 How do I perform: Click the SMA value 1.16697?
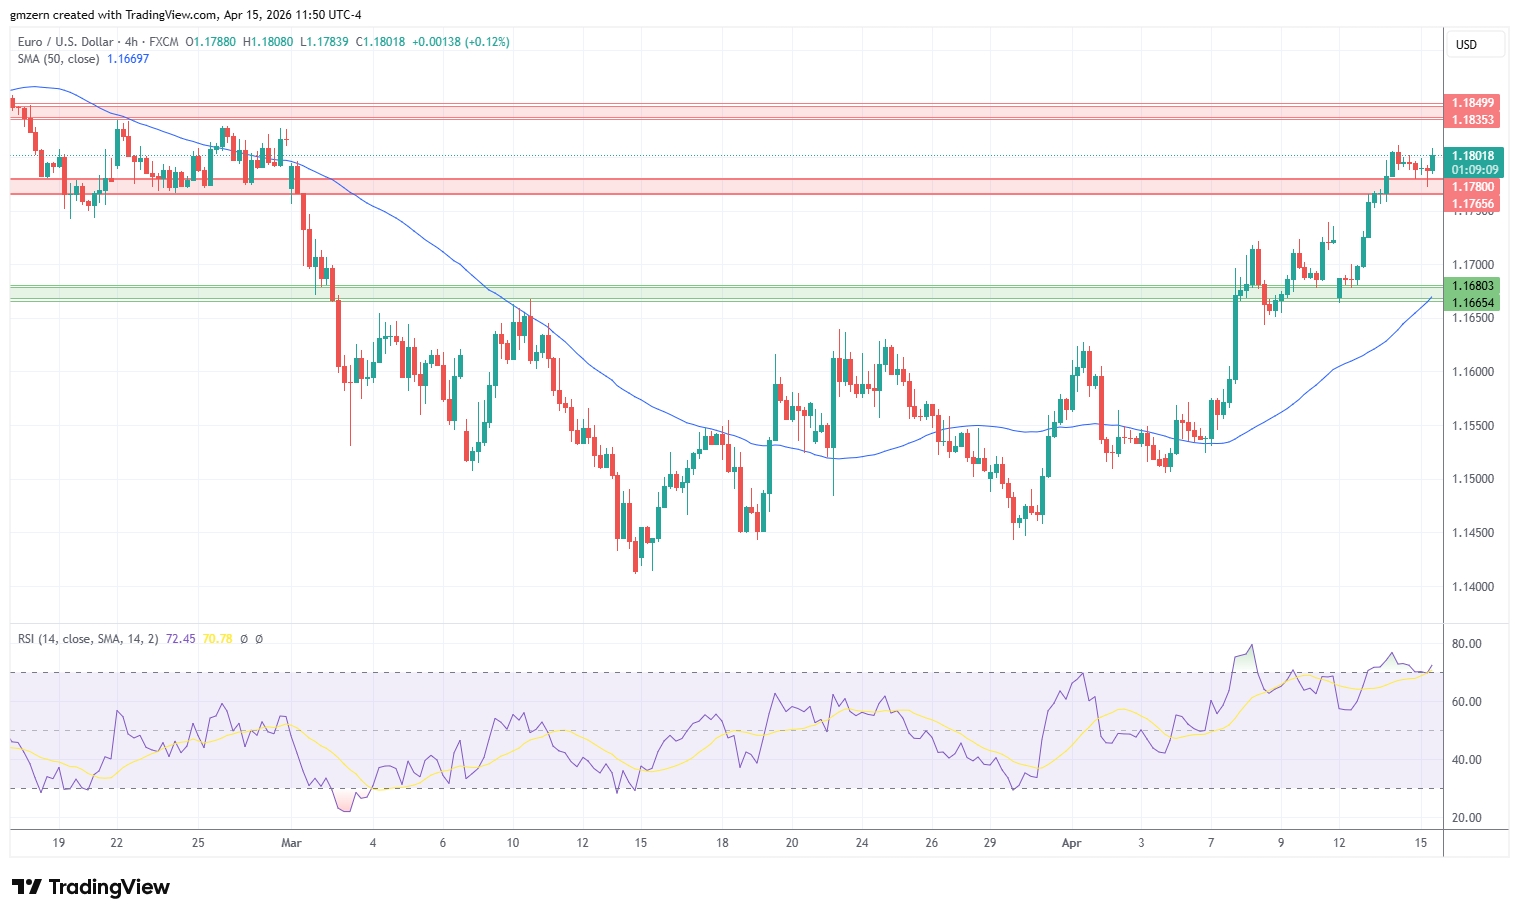128,59
